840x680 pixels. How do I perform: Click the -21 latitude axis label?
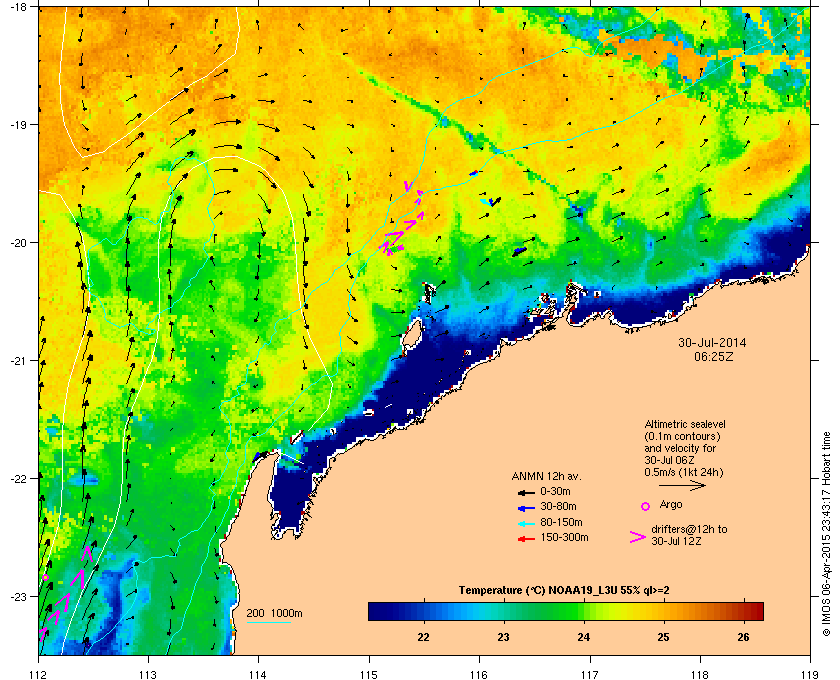tap(19, 360)
